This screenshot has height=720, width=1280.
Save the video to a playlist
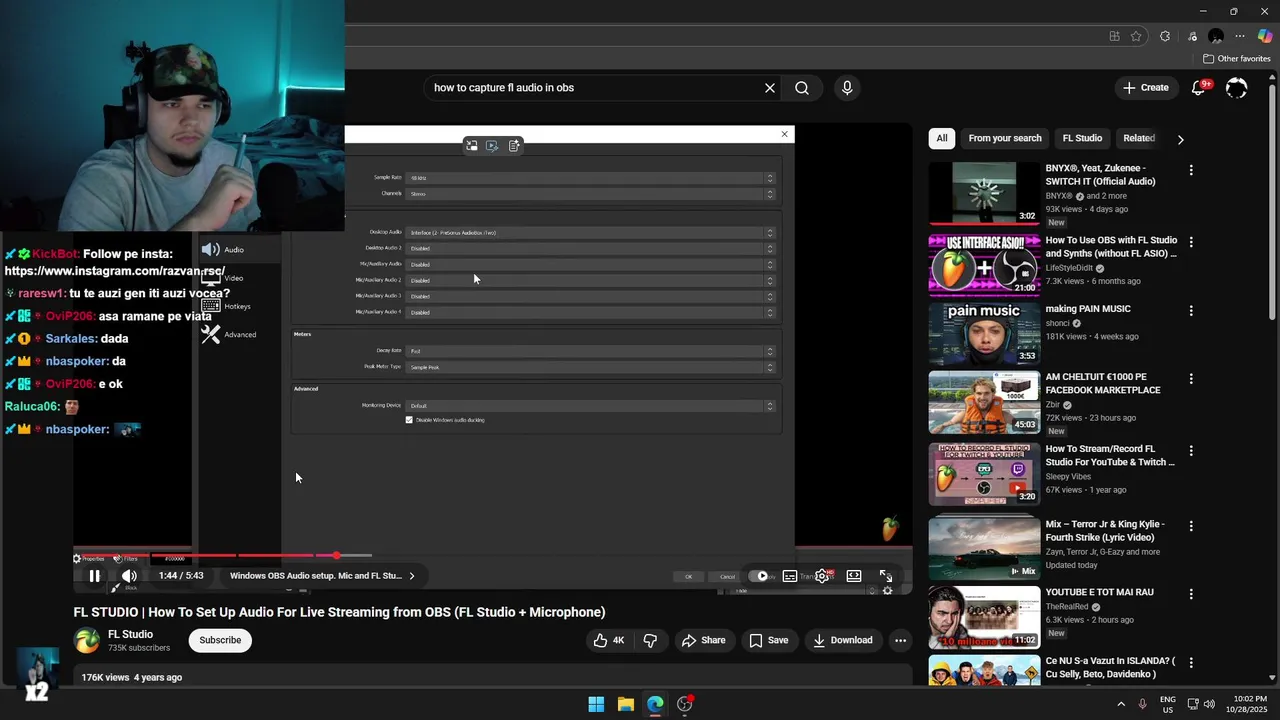coord(769,640)
